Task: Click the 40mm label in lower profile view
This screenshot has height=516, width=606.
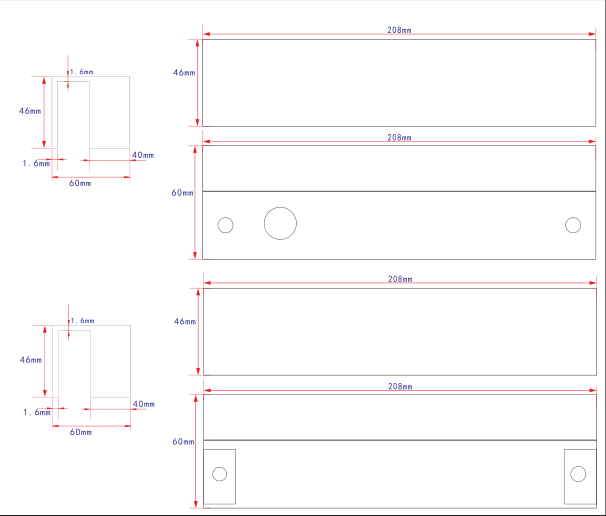Action: pyautogui.click(x=144, y=404)
